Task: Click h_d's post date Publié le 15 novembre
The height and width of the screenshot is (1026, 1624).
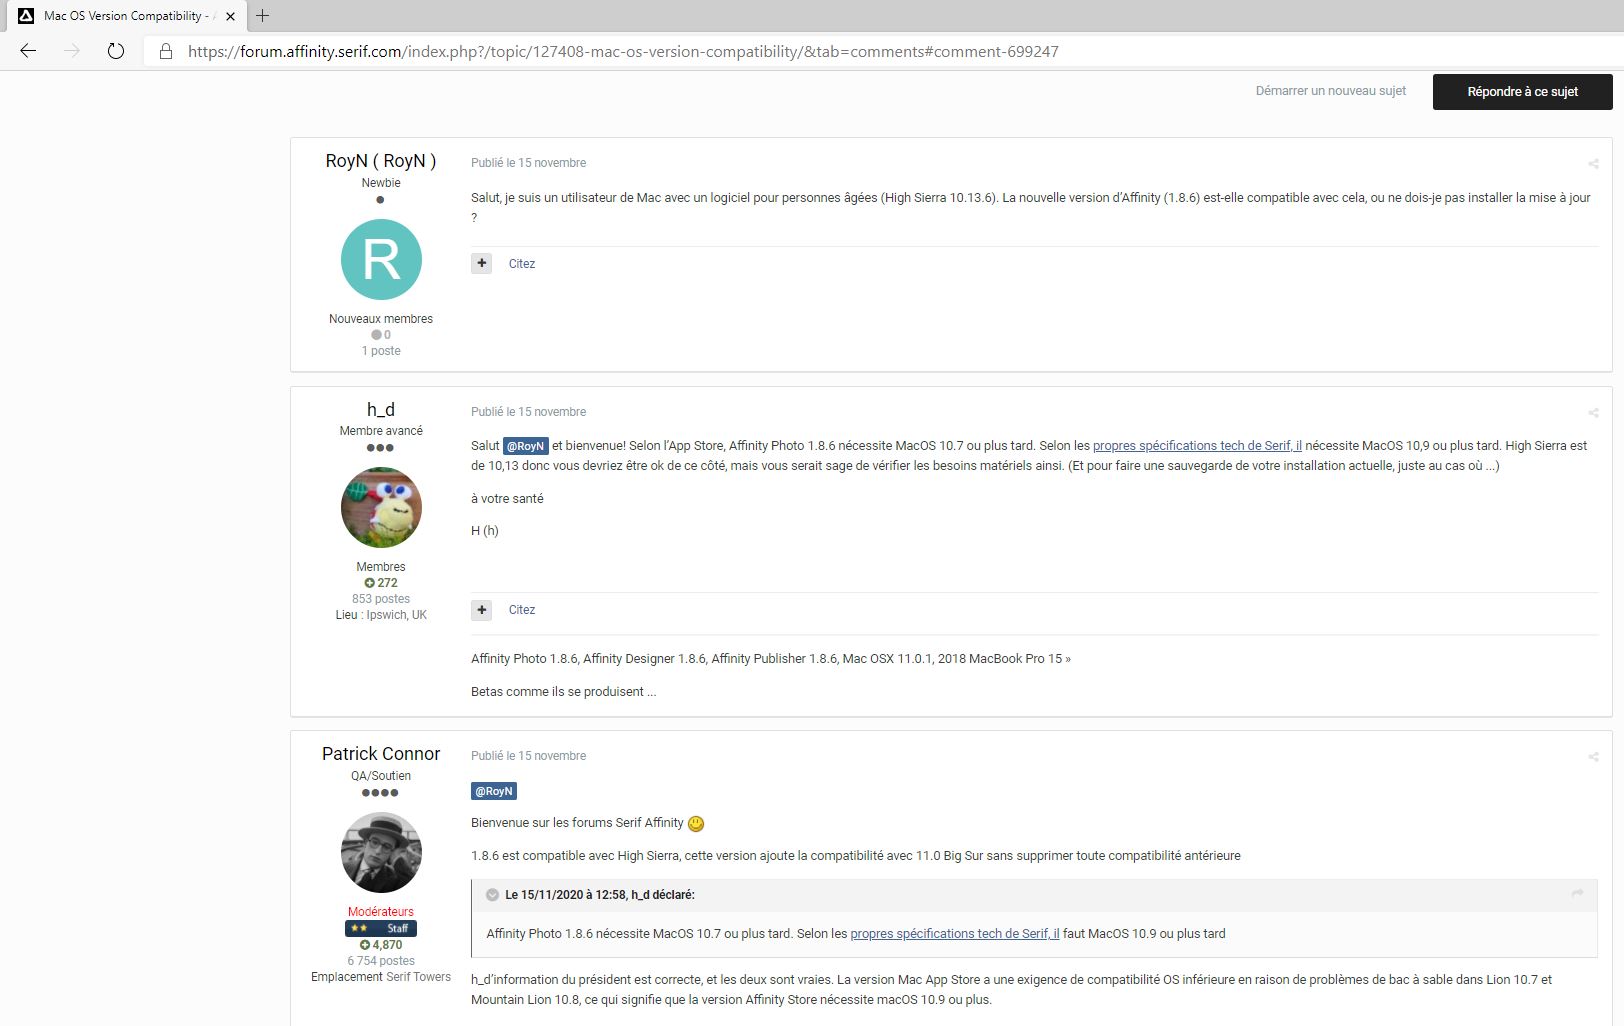Action: tap(529, 412)
